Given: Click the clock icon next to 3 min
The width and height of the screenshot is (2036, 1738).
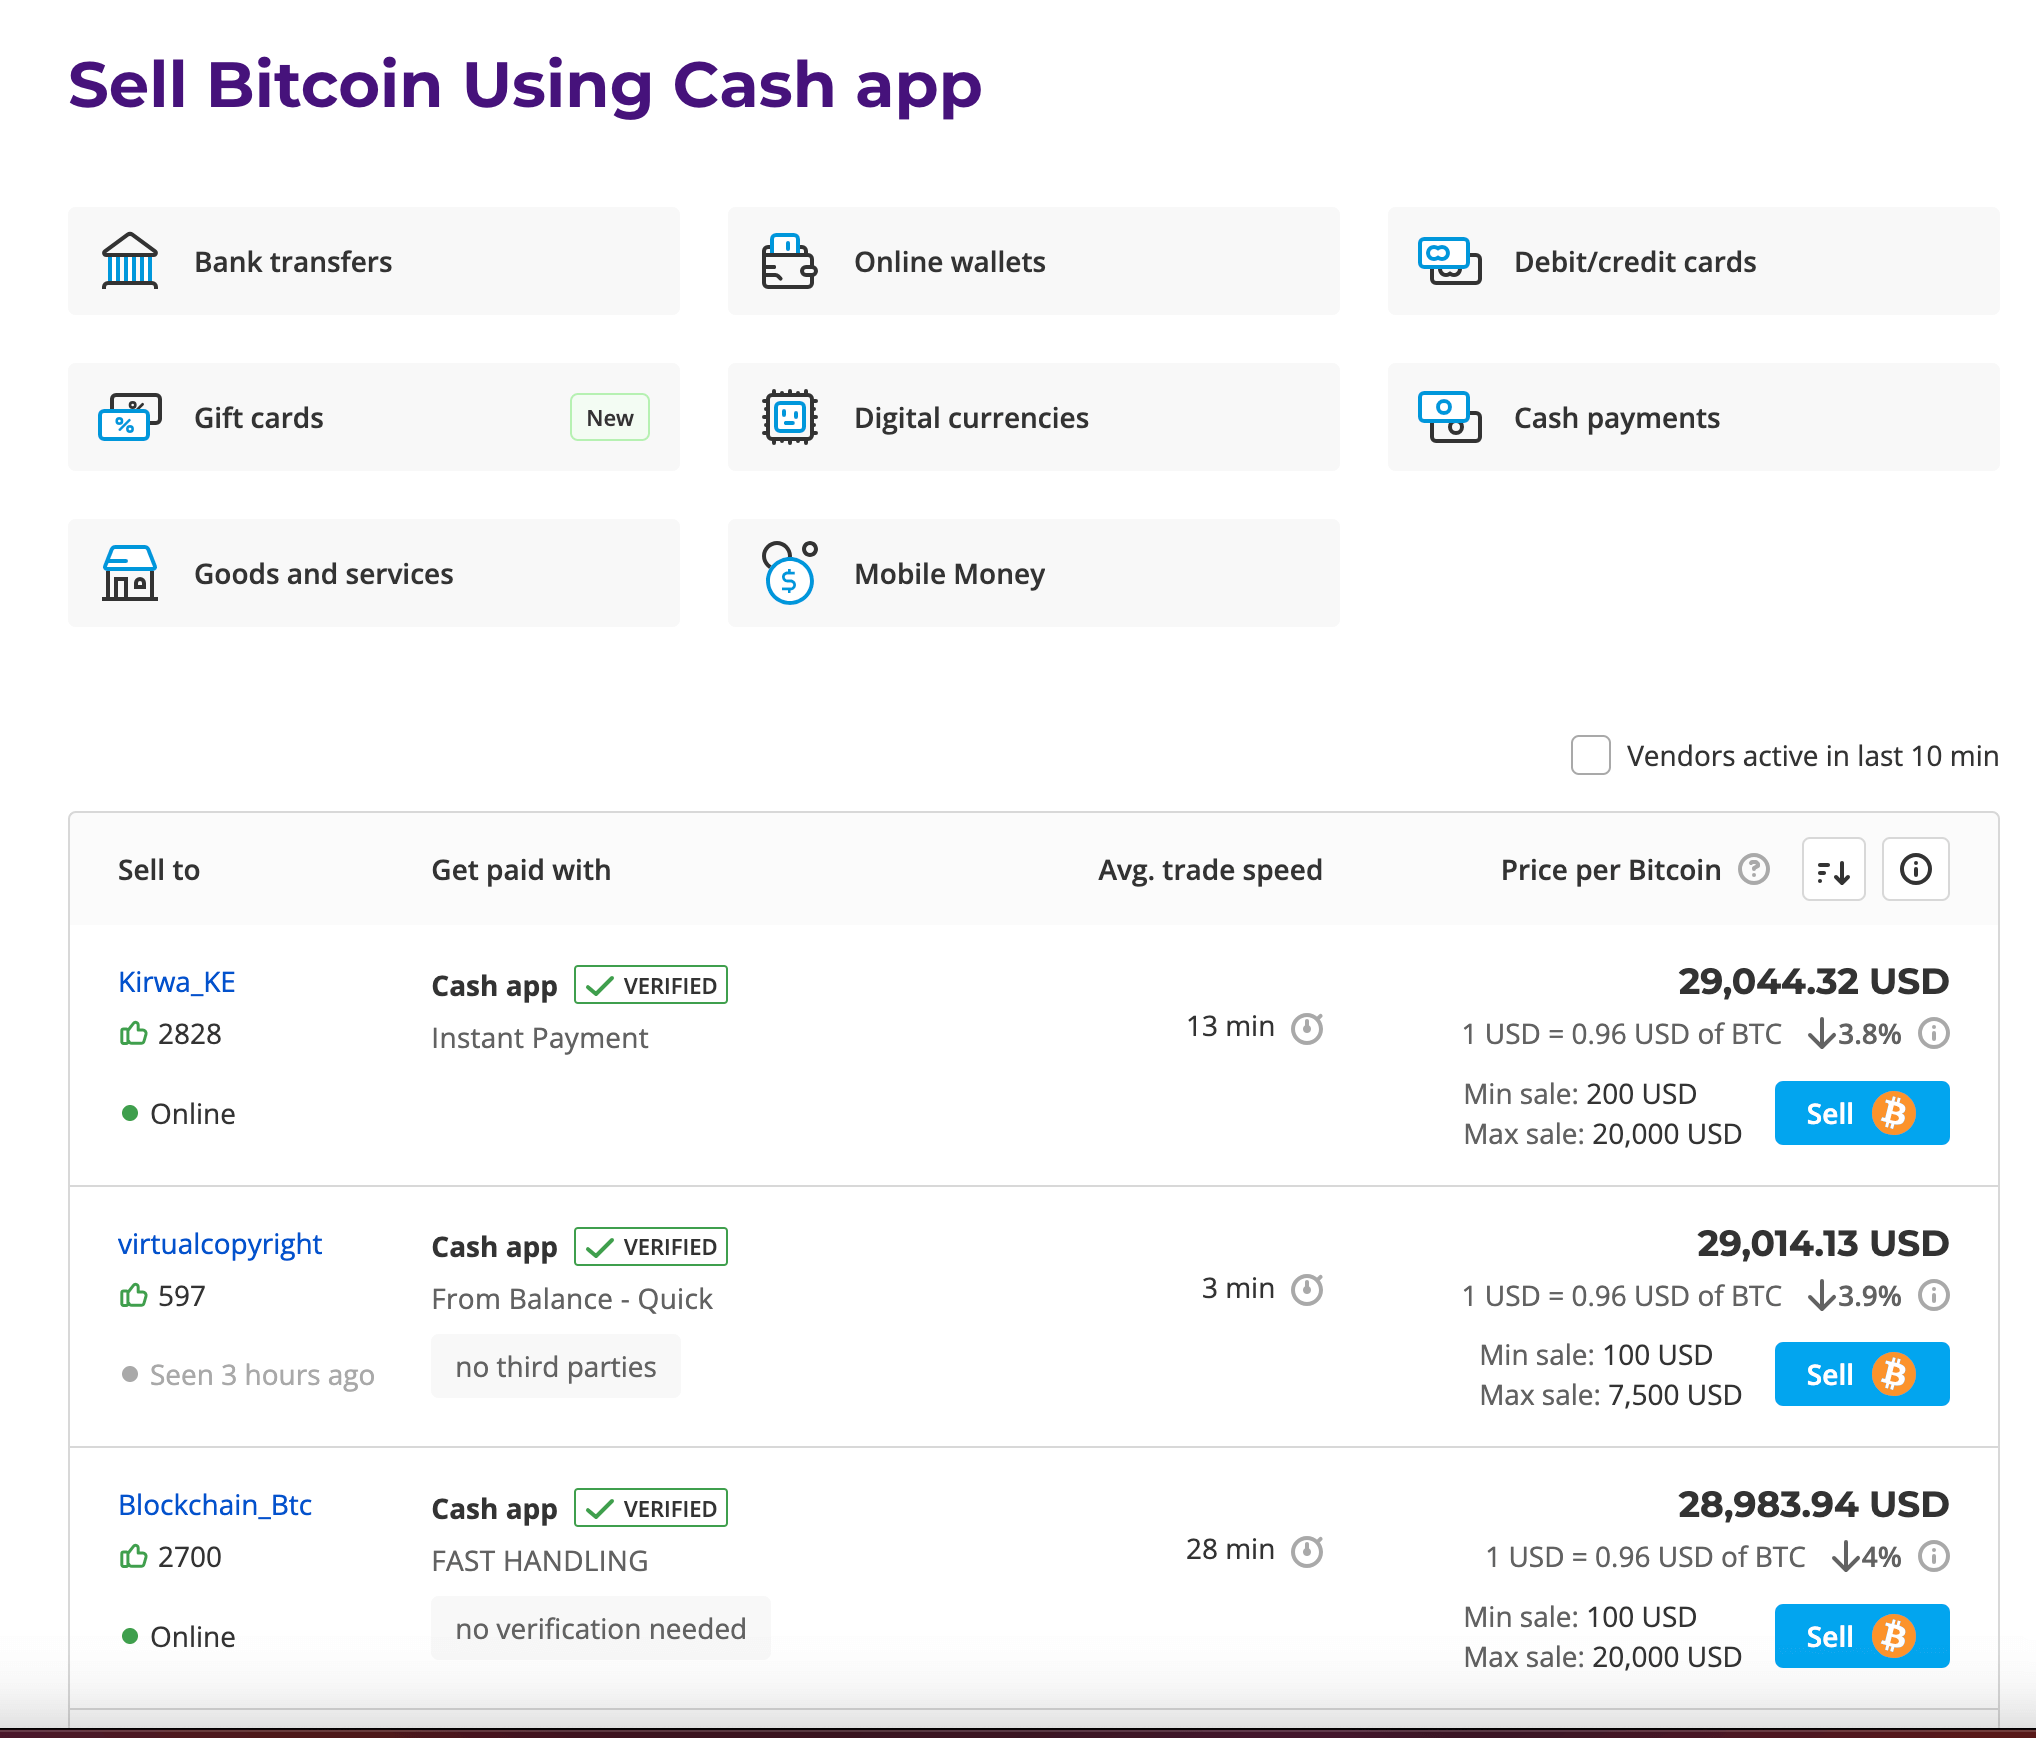Looking at the screenshot, I should 1307,1289.
